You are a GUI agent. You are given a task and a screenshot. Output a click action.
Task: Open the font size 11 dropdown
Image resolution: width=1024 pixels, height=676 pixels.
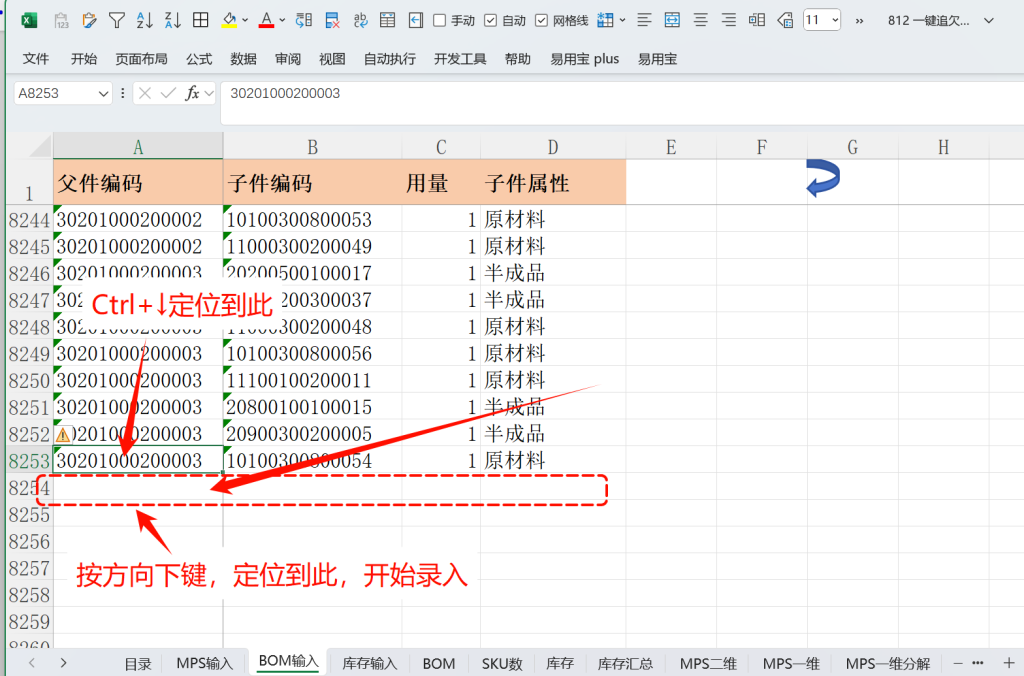pos(835,21)
